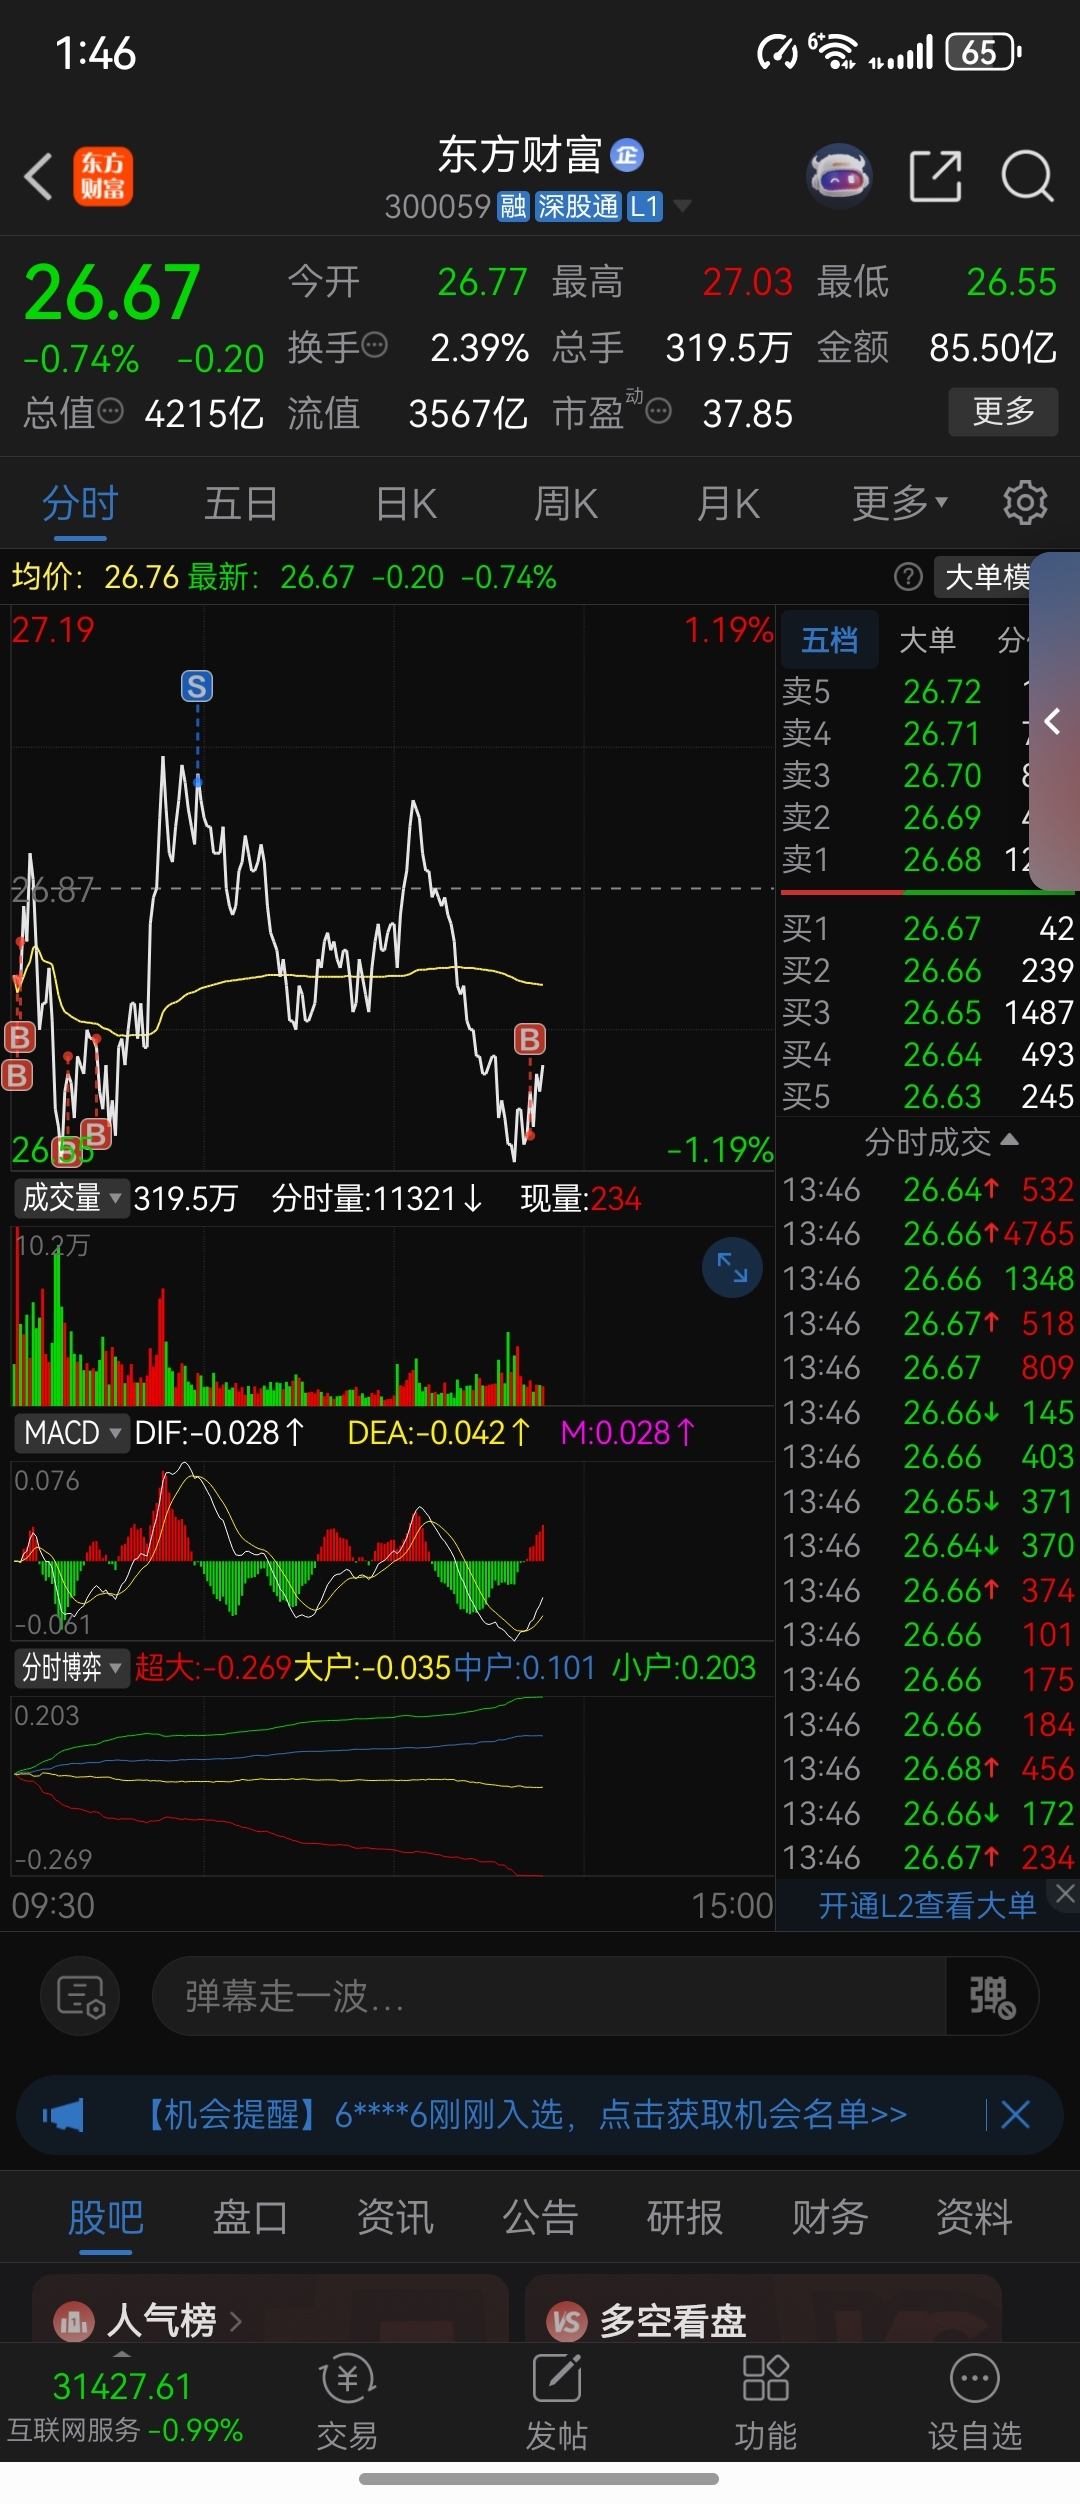Open the 交易 trade icon
Image resolution: width=1080 pixels, height=2504 pixels.
[347, 2402]
